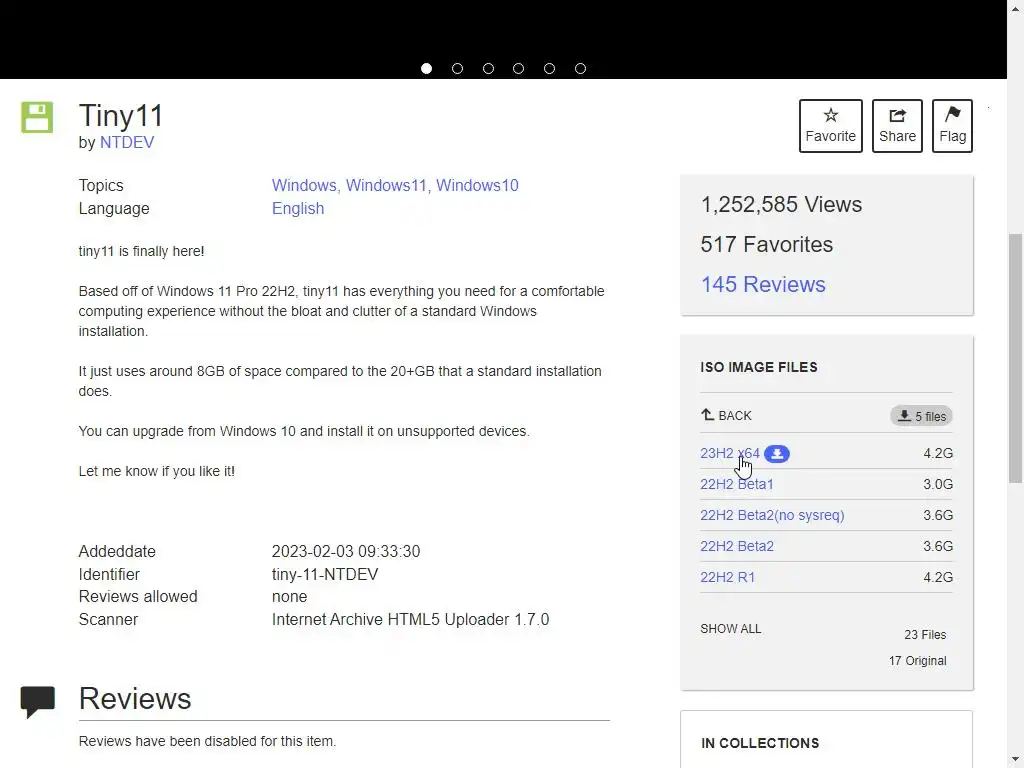Open the Windows topic link
This screenshot has height=768, width=1024.
point(305,185)
